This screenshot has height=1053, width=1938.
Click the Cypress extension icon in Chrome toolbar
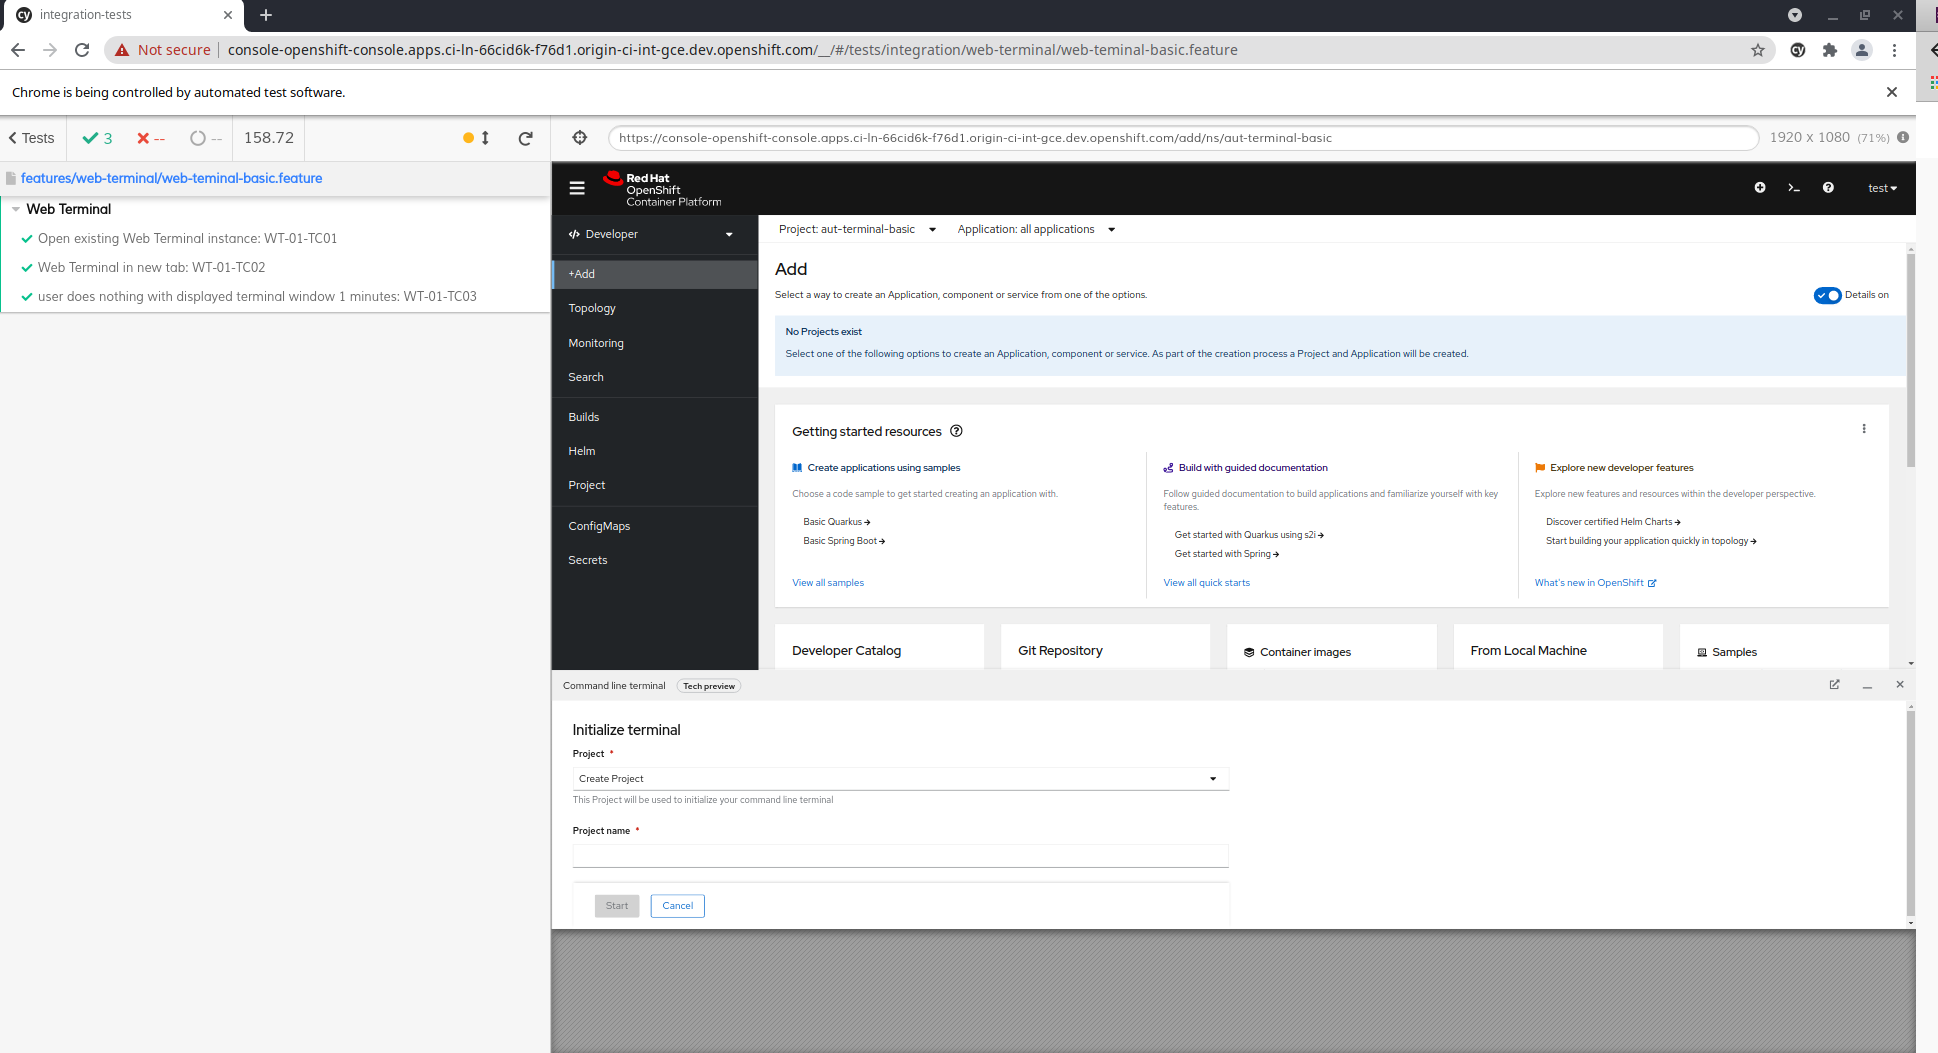point(1798,50)
